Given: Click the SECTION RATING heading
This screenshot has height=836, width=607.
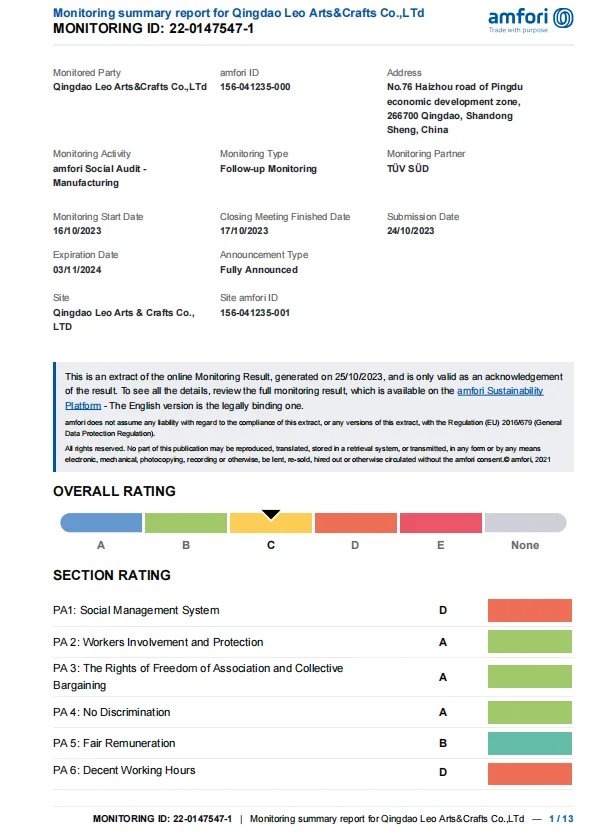Looking at the screenshot, I should coord(112,575).
